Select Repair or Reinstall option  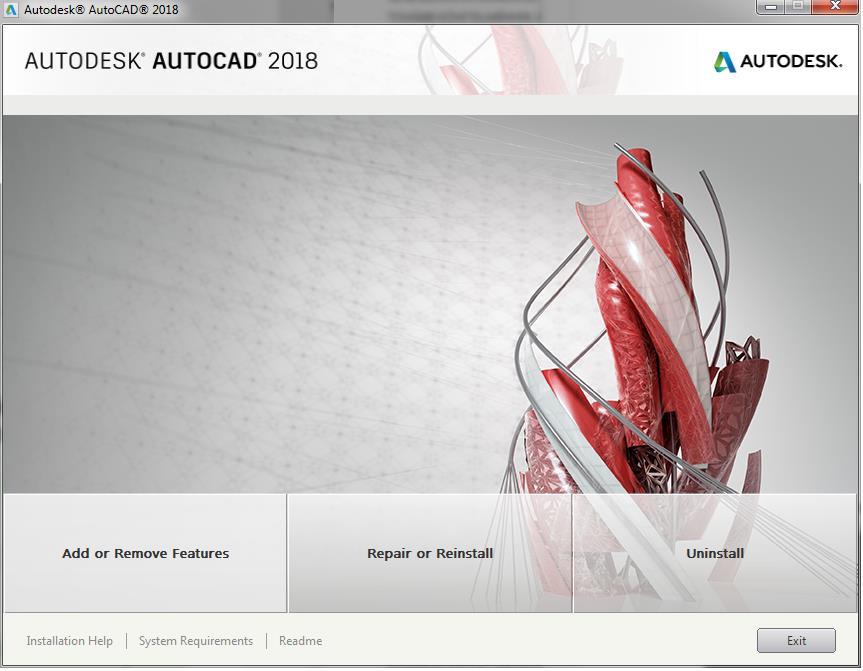coord(430,553)
